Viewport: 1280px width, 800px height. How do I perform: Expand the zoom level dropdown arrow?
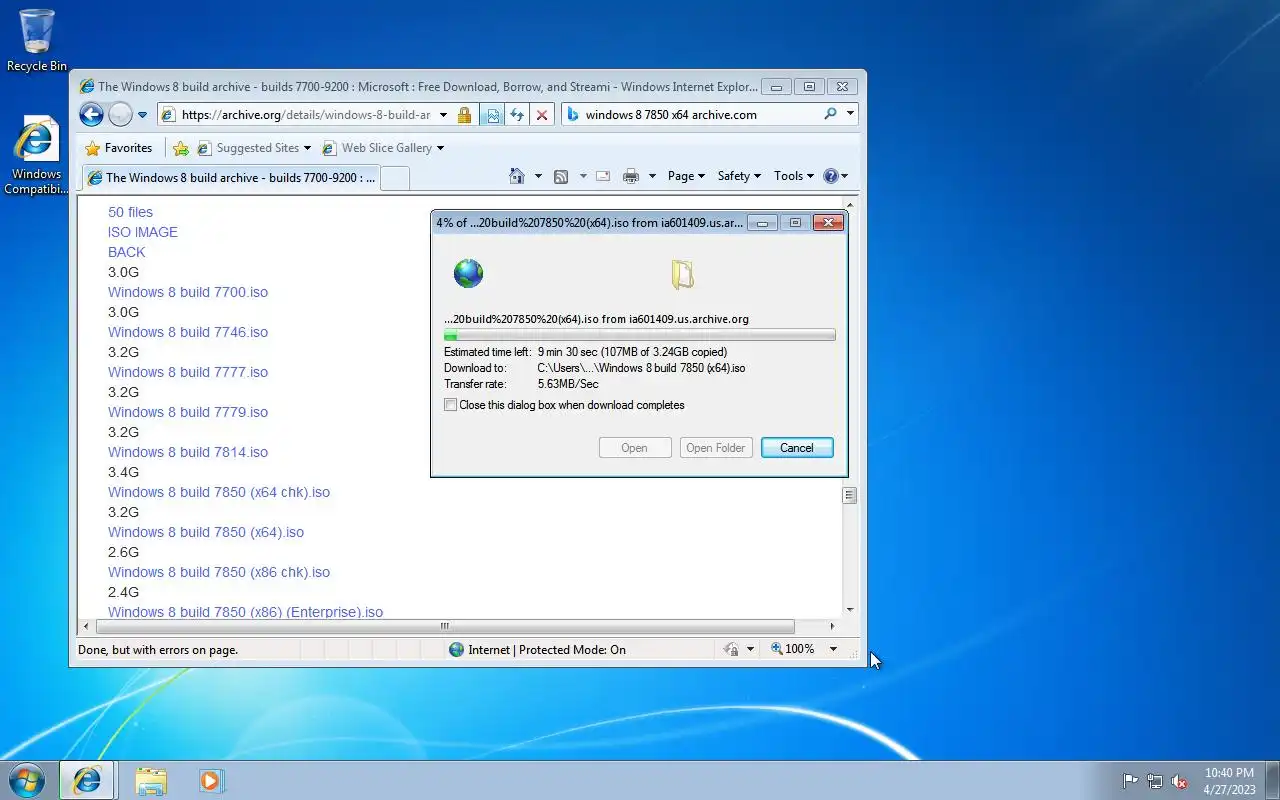pos(833,650)
